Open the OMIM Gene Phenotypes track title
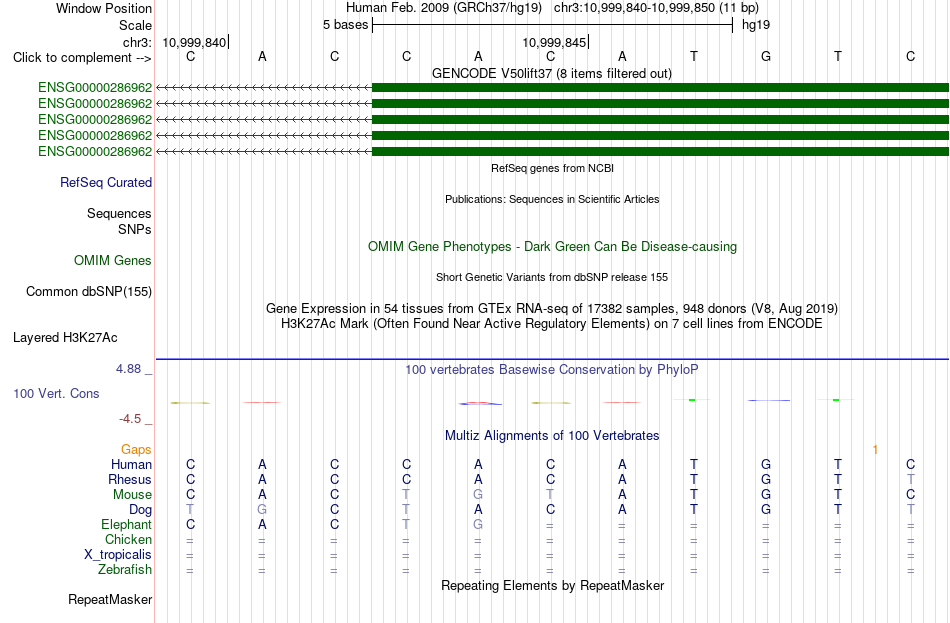This screenshot has width=950, height=623. 553,247
